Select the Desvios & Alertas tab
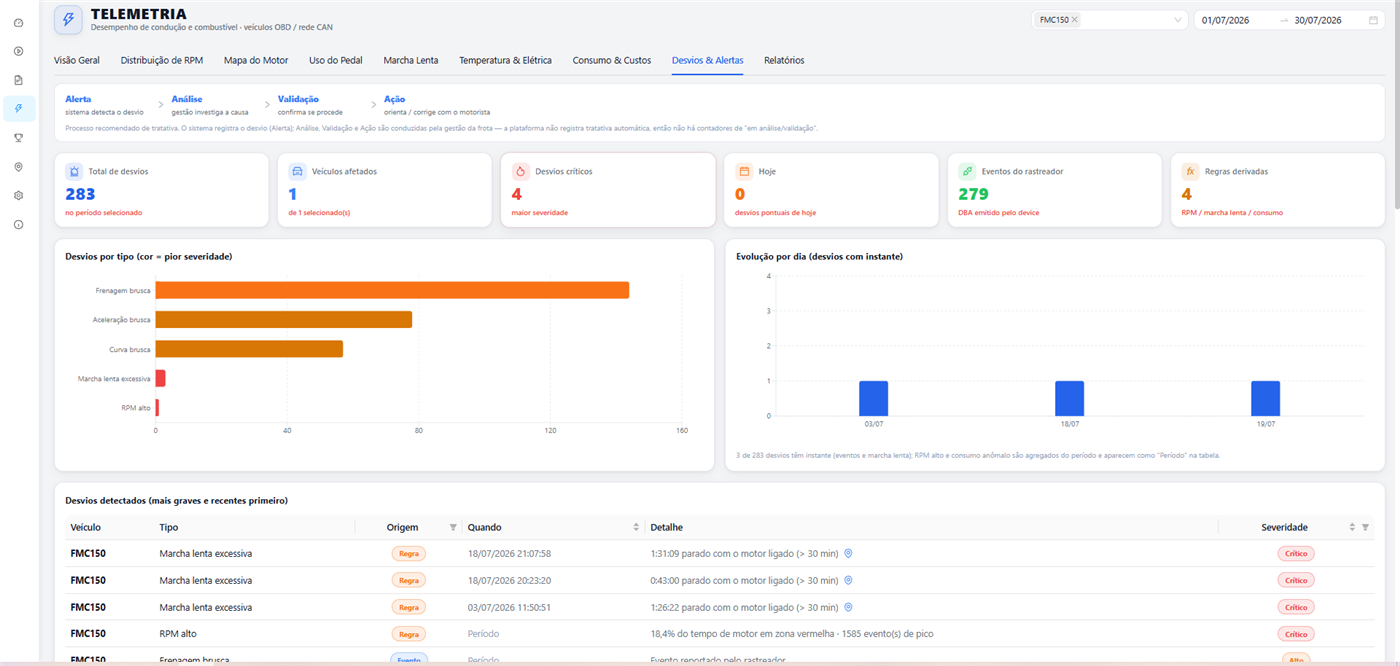The width and height of the screenshot is (1400, 666). [708, 60]
